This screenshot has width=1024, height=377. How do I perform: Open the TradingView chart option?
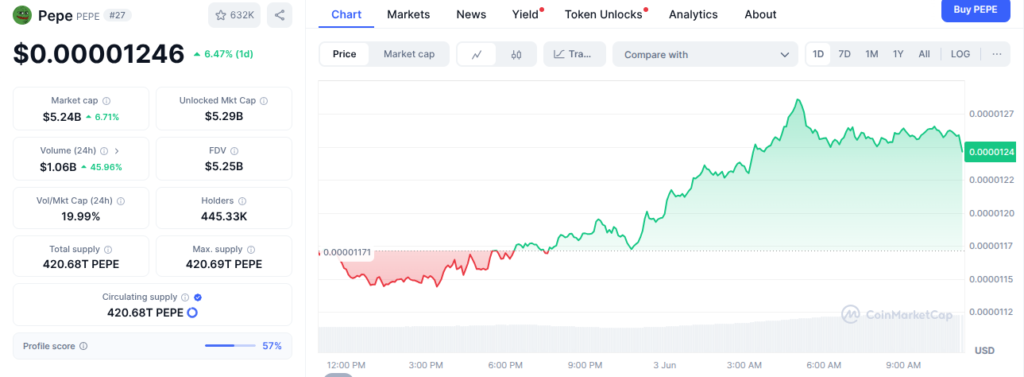pyautogui.click(x=574, y=54)
